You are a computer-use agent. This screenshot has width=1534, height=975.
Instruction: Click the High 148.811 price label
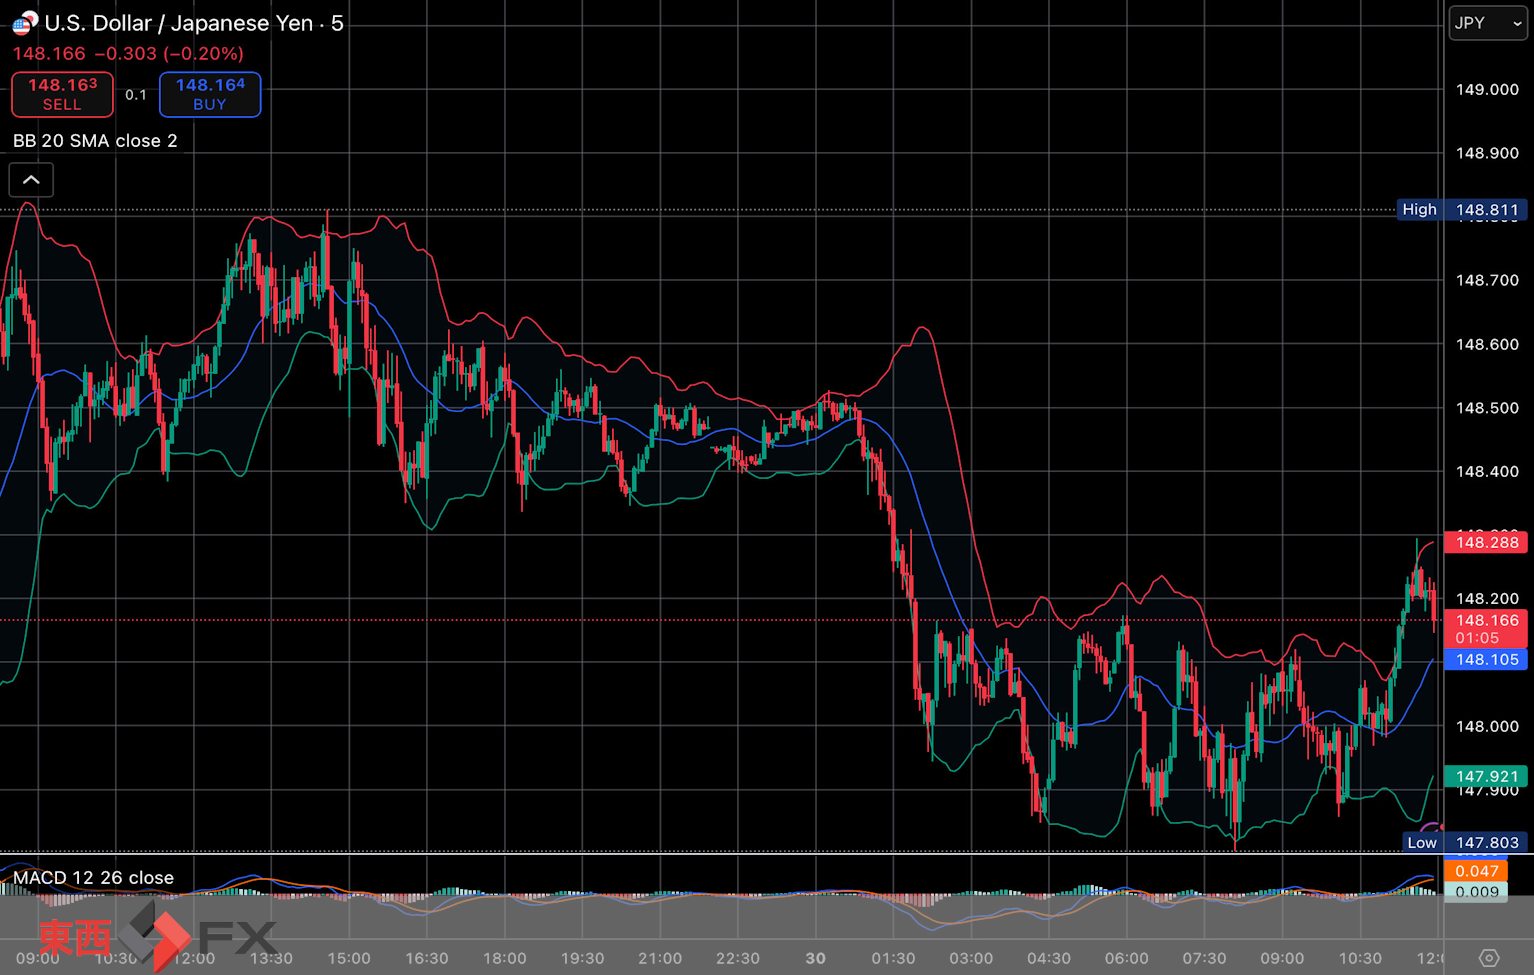pos(1462,210)
